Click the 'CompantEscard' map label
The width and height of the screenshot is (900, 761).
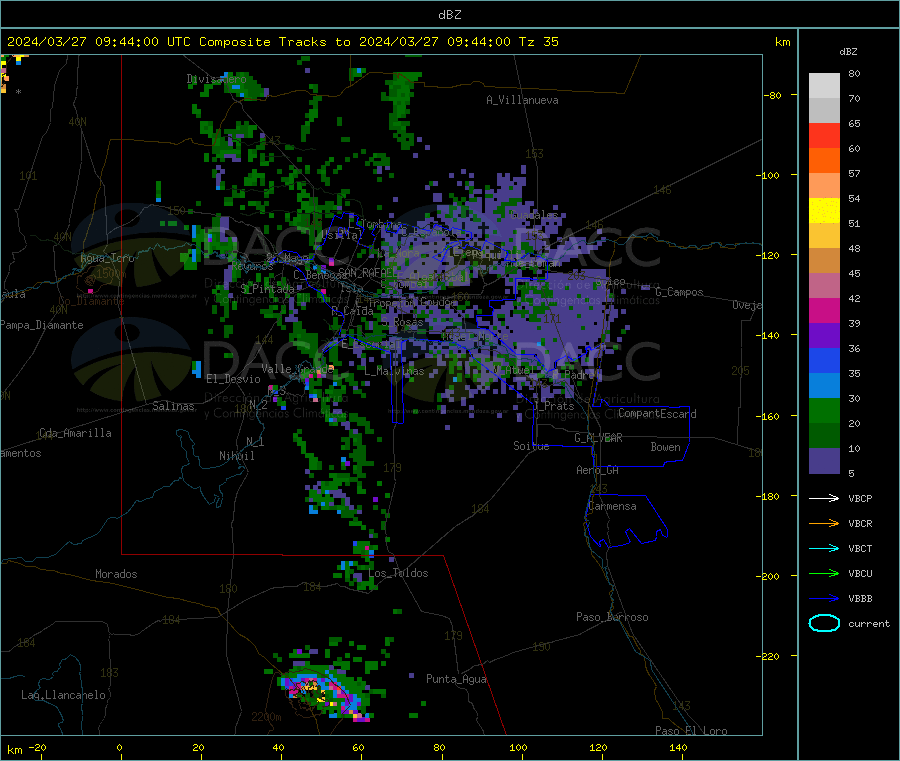coord(657,414)
